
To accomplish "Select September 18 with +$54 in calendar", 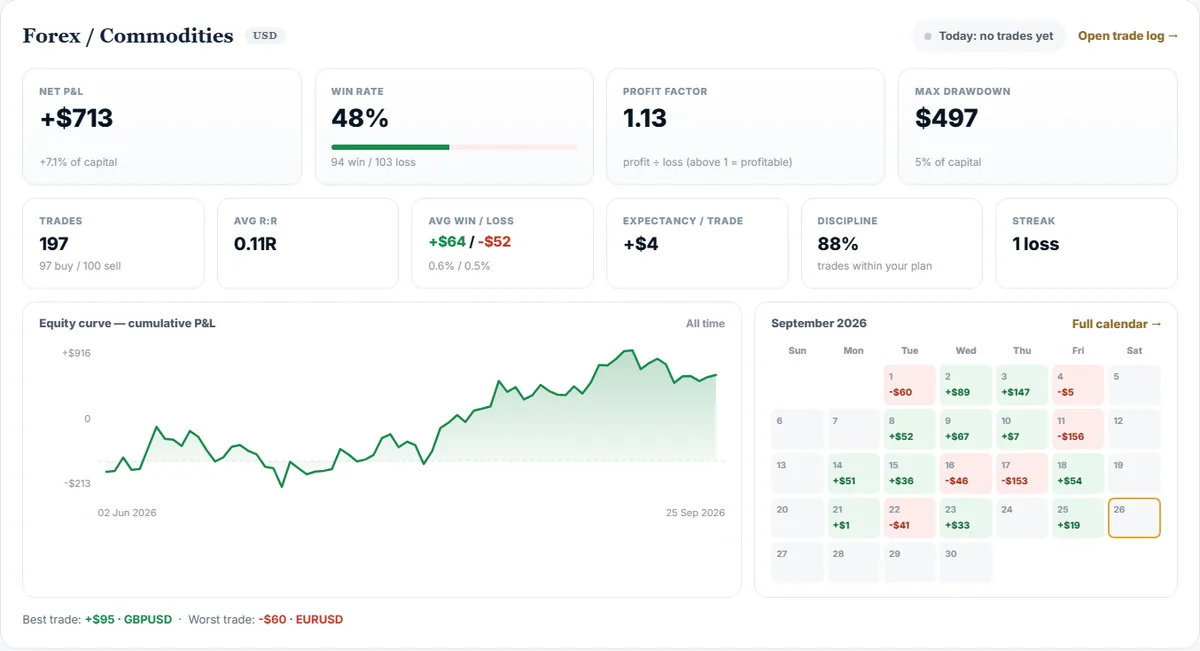I will pyautogui.click(x=1078, y=473).
